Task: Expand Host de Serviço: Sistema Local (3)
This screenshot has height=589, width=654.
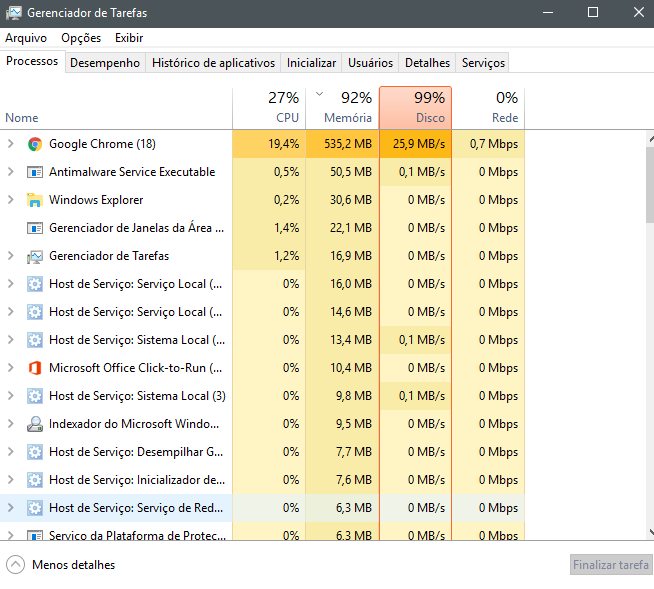Action: 11,396
